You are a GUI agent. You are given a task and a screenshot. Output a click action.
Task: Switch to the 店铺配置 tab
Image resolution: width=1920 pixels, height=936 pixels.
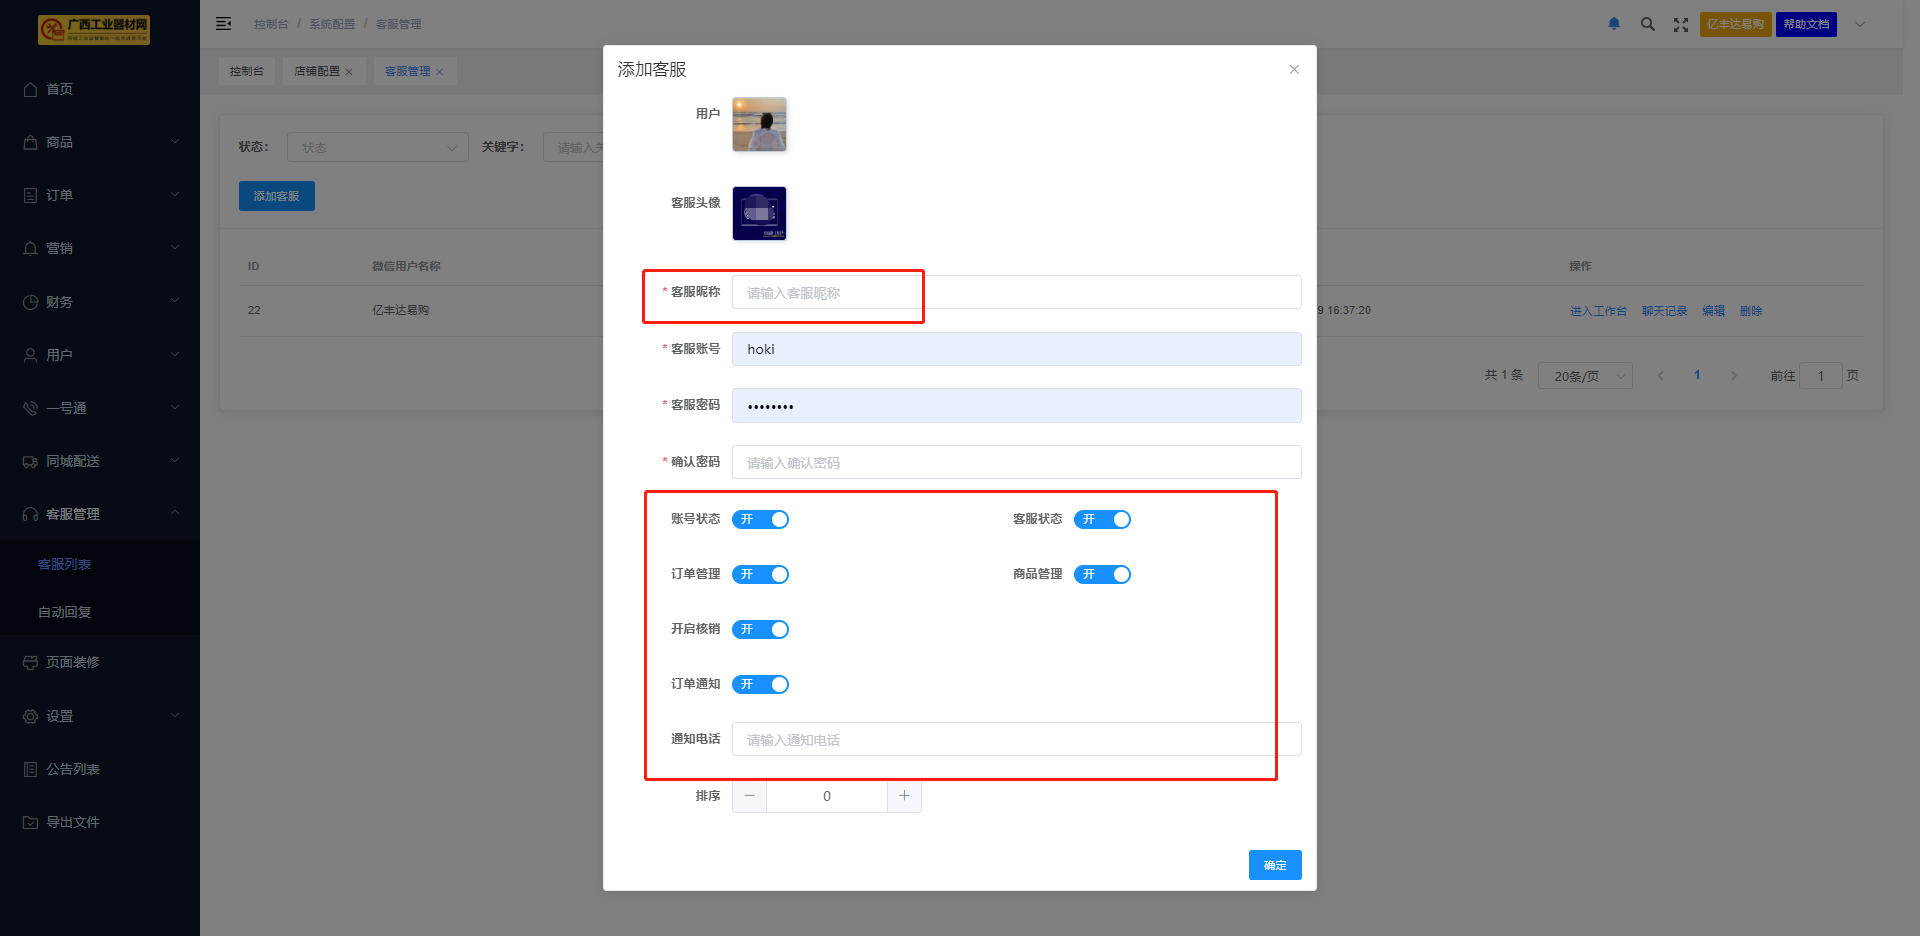tap(316, 71)
